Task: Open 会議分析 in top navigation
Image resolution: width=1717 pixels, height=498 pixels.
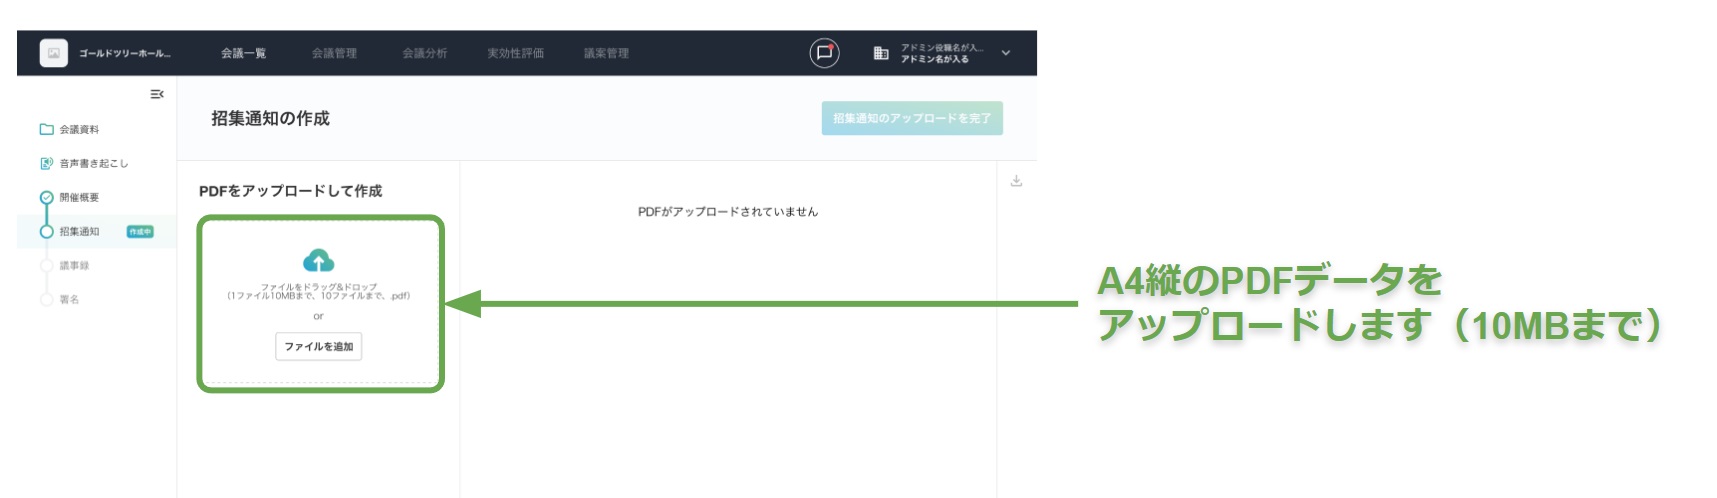Action: (x=425, y=53)
